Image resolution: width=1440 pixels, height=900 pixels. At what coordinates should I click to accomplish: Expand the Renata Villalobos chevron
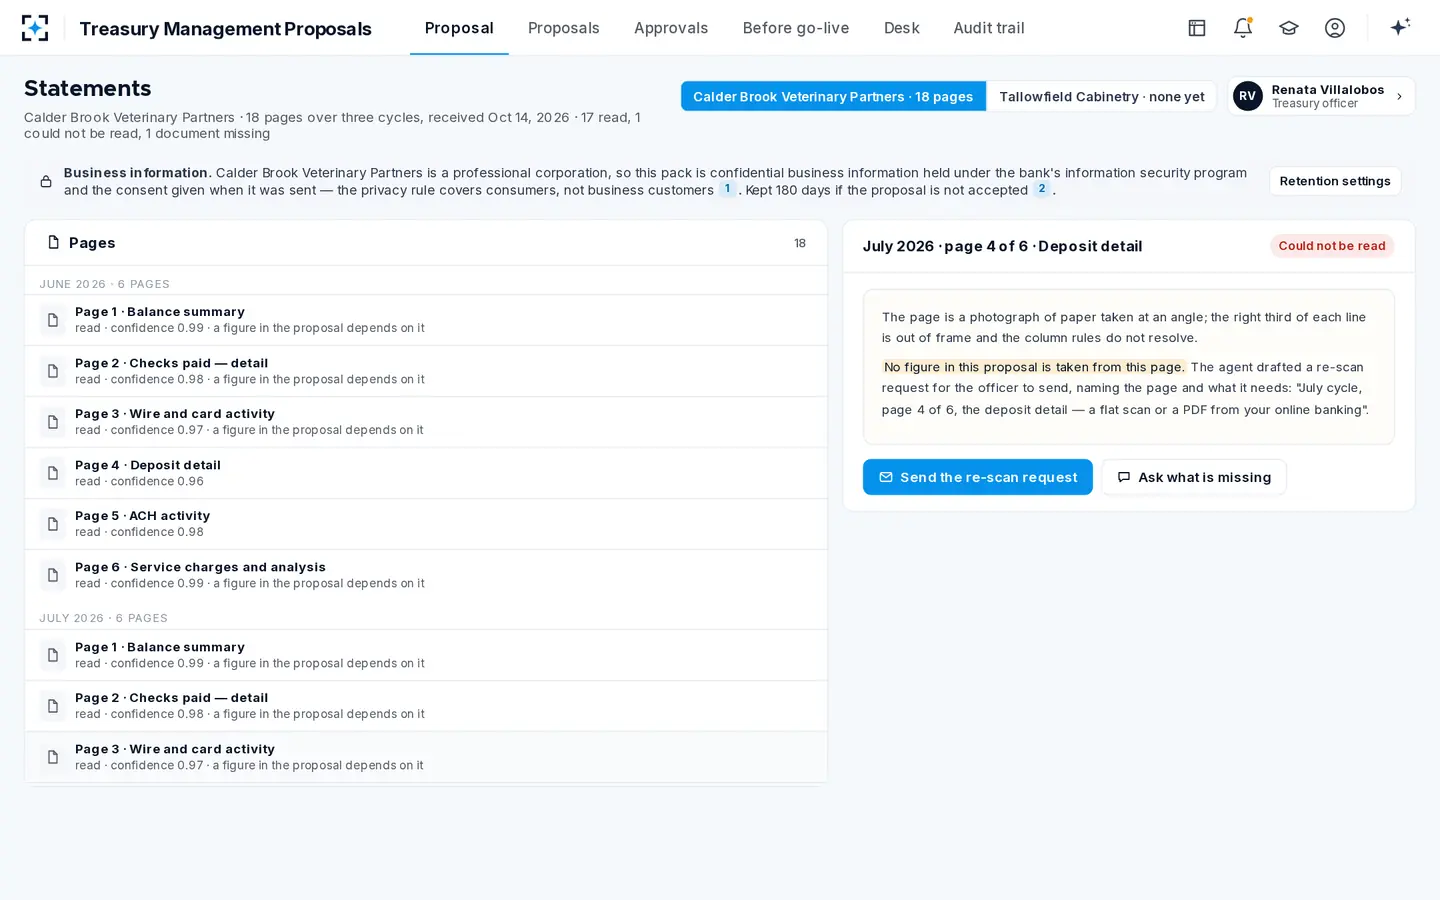point(1399,97)
